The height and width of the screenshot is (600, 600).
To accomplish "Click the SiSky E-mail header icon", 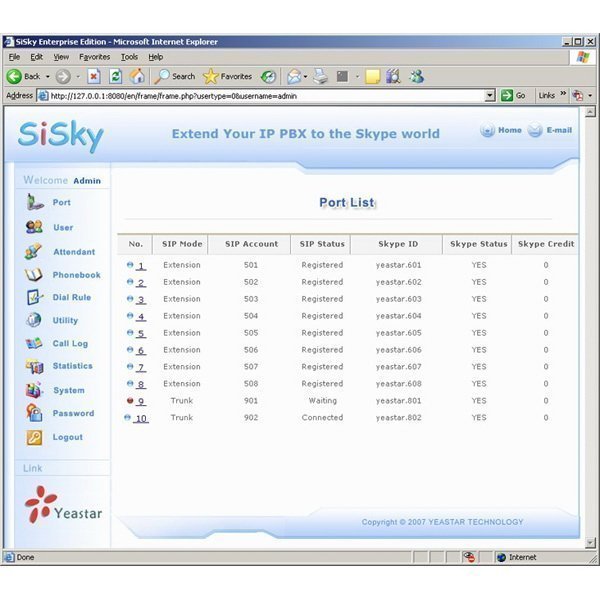I will (535, 130).
